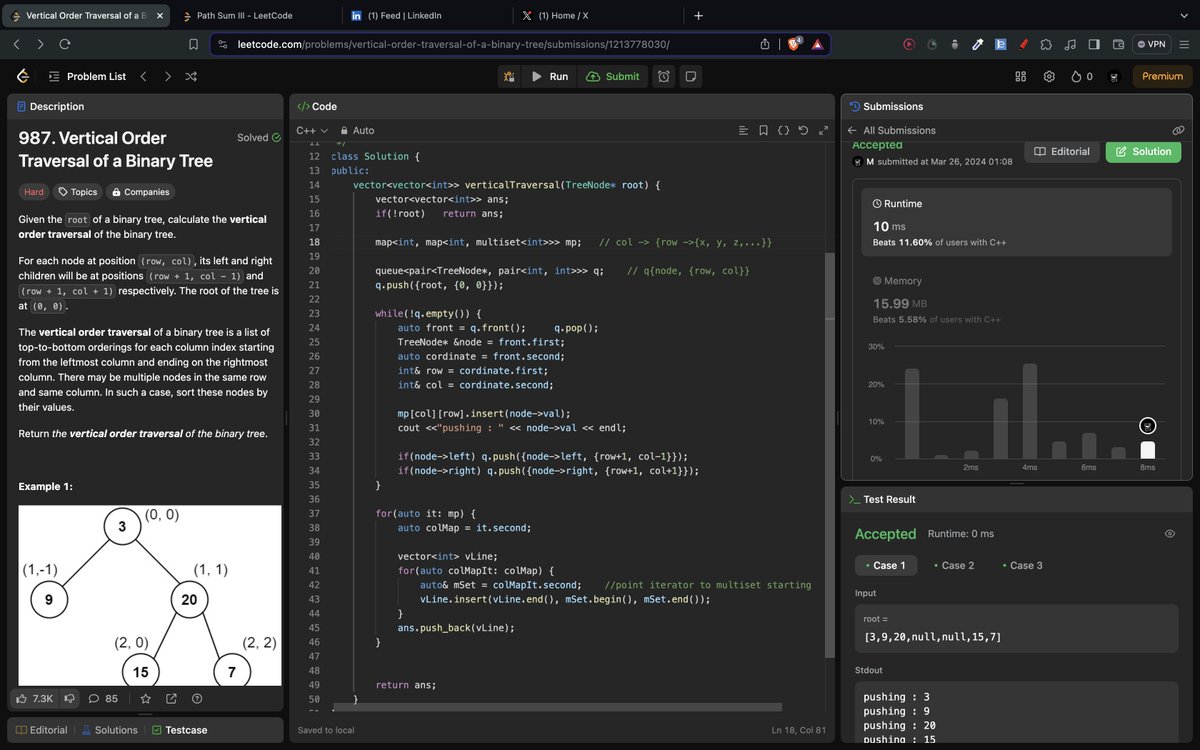
Task: Toggle the Auto lock setting in editor
Action: tap(357, 130)
